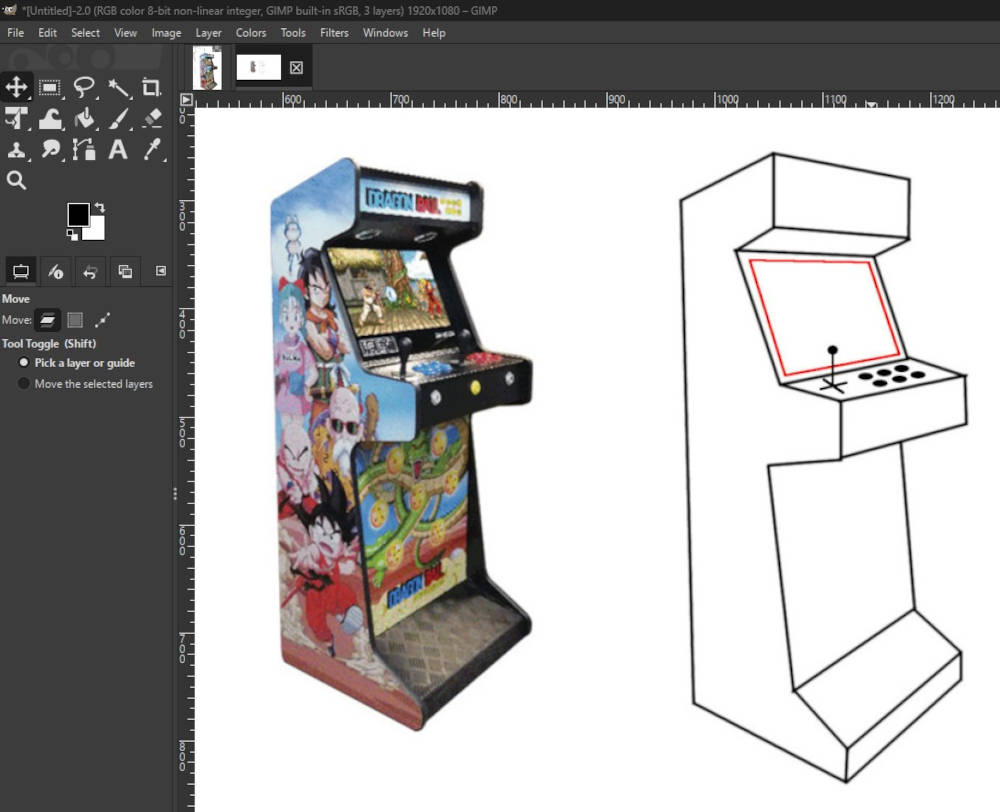Select the Eraser tool
The image size is (1000, 812).
[152, 119]
